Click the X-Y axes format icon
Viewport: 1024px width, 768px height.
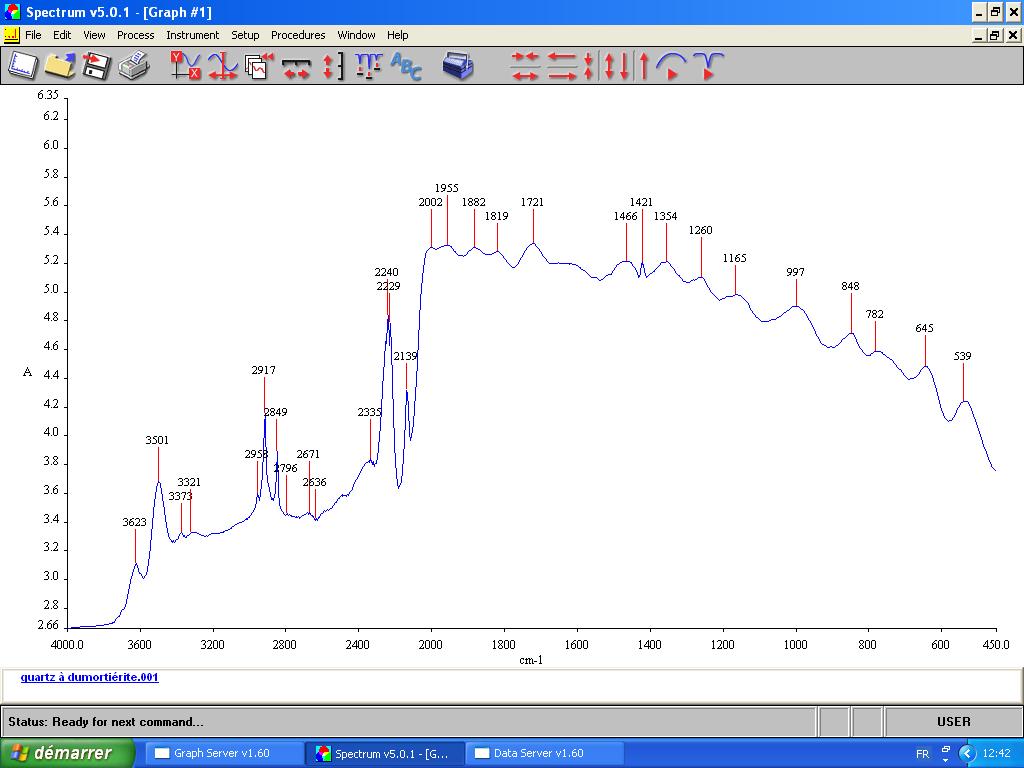185,66
